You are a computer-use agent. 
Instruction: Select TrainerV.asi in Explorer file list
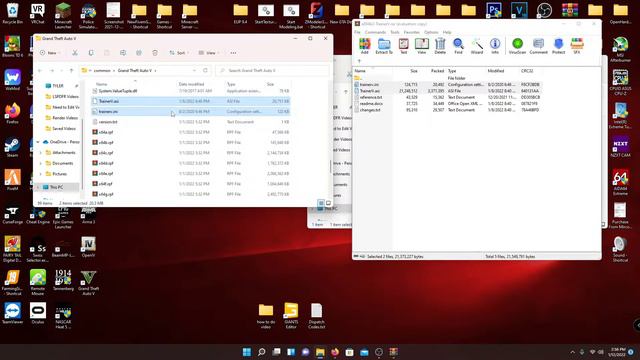pyautogui.click(x=191, y=101)
